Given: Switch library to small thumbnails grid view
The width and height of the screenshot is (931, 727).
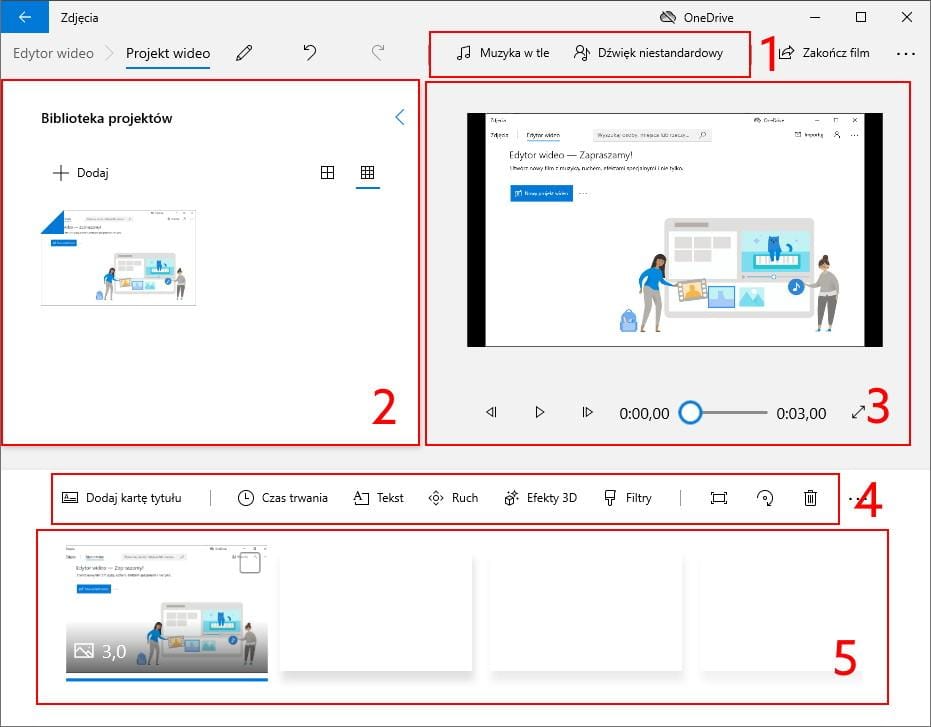Looking at the screenshot, I should pyautogui.click(x=367, y=173).
